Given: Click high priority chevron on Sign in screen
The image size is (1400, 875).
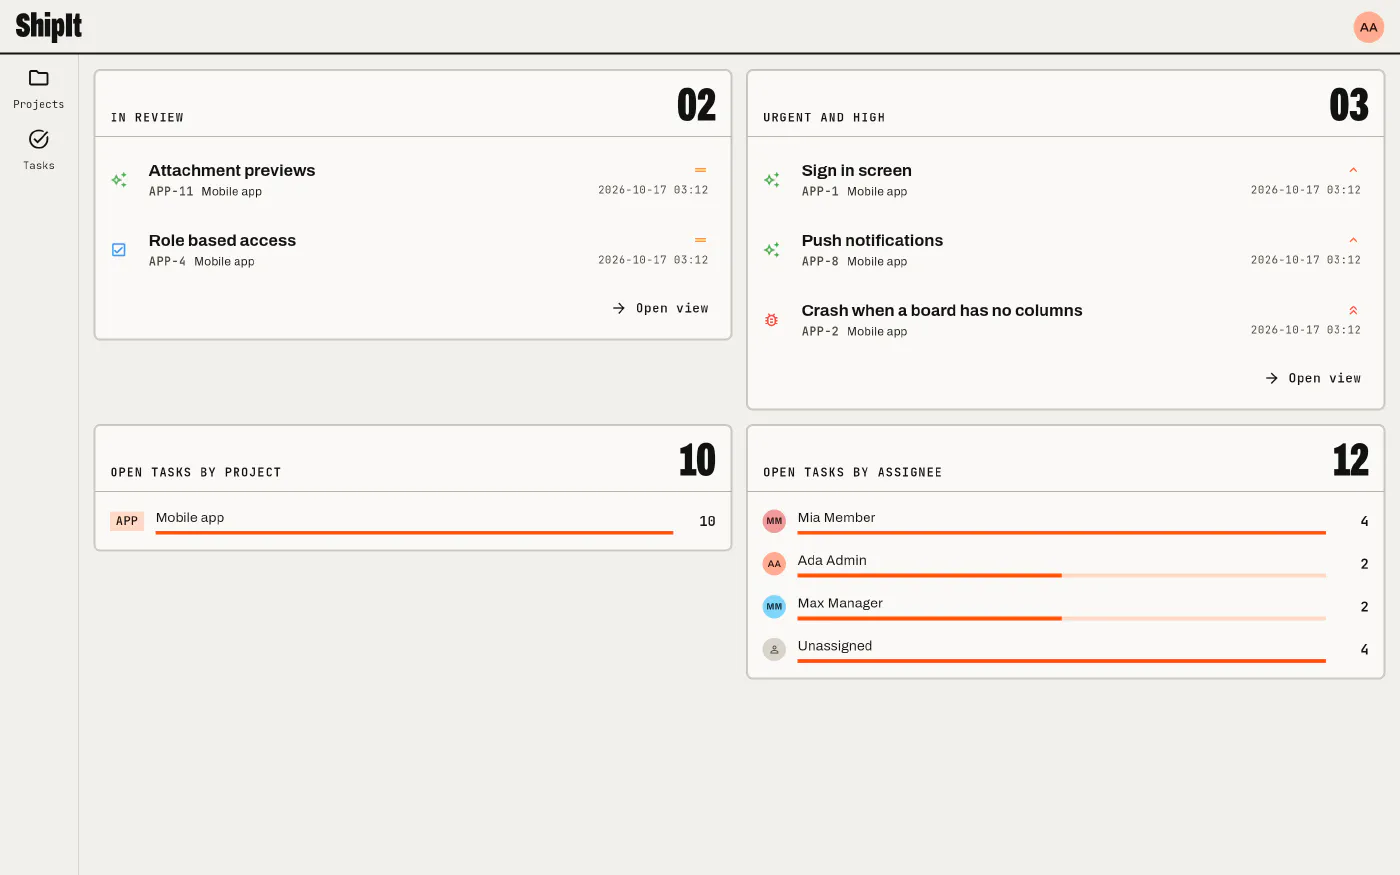Looking at the screenshot, I should [x=1353, y=170].
